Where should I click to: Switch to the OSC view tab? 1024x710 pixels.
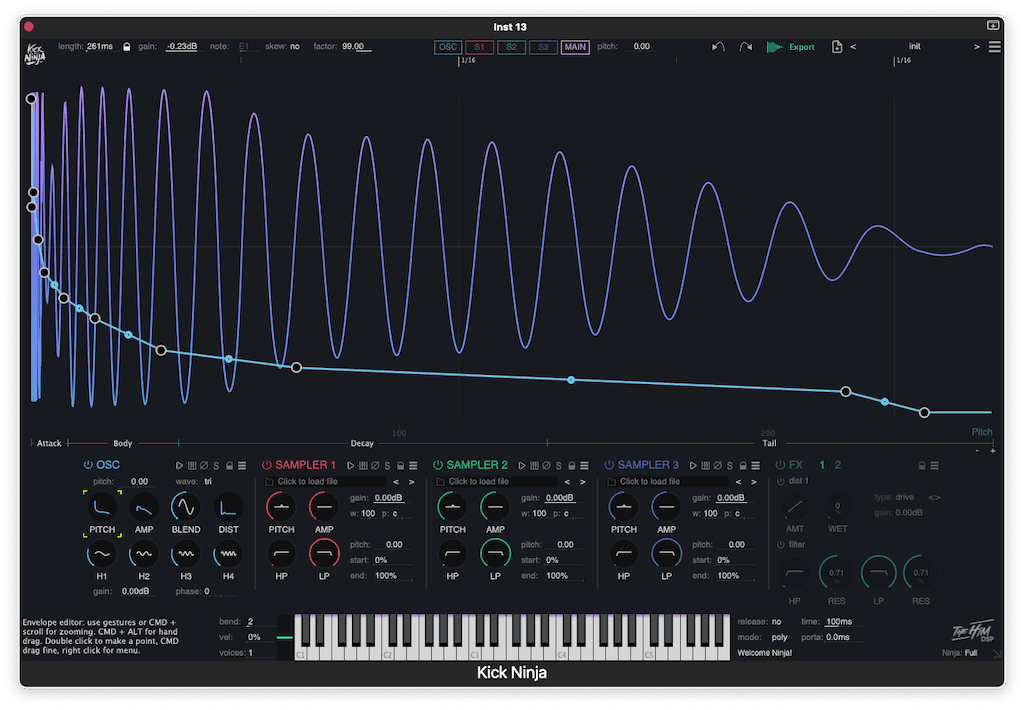(448, 47)
